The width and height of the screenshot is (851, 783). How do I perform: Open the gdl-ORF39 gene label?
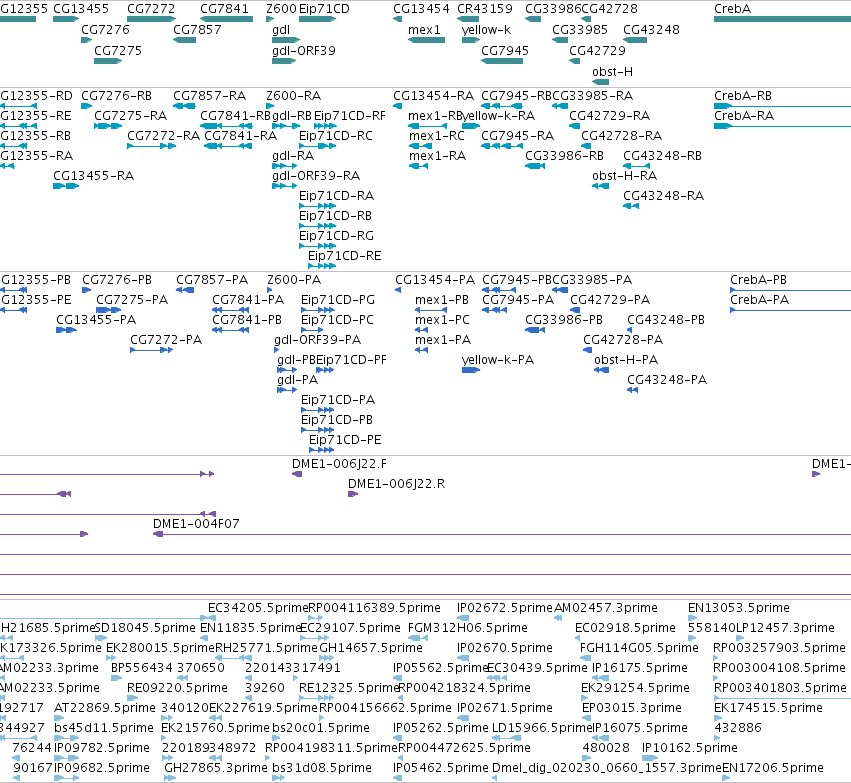pyautogui.click(x=303, y=50)
